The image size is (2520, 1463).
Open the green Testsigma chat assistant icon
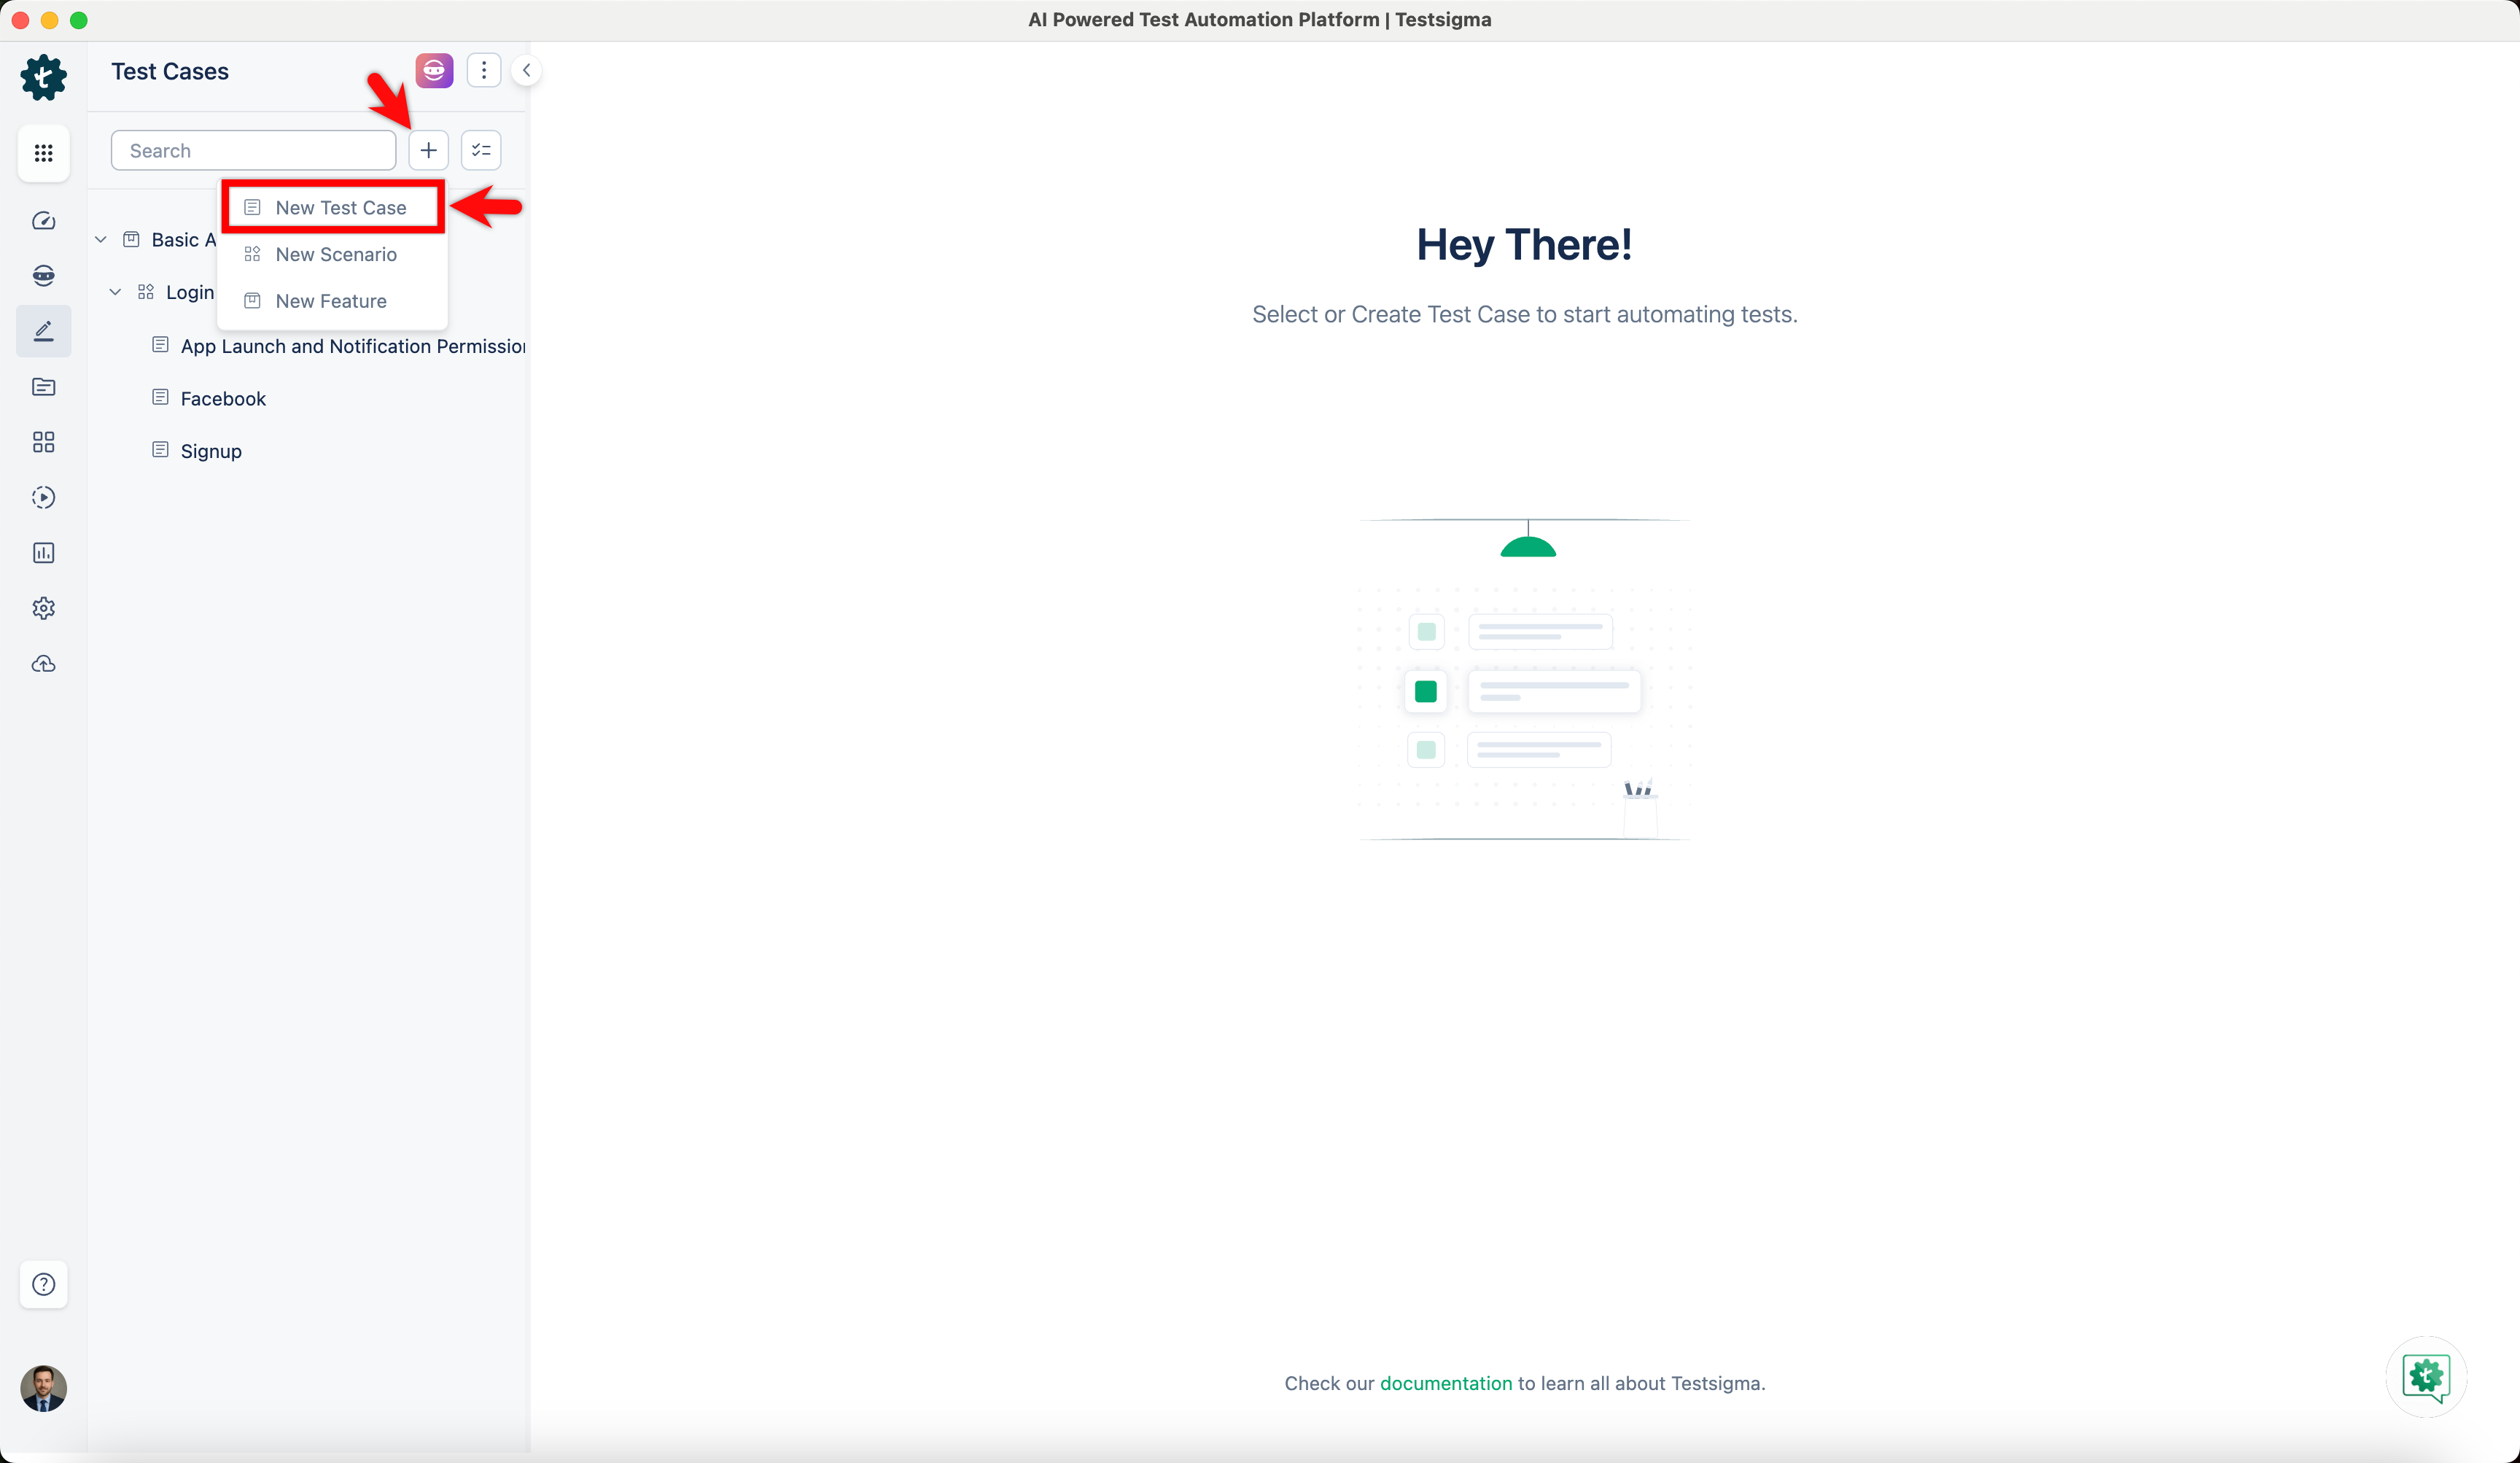(2425, 1377)
